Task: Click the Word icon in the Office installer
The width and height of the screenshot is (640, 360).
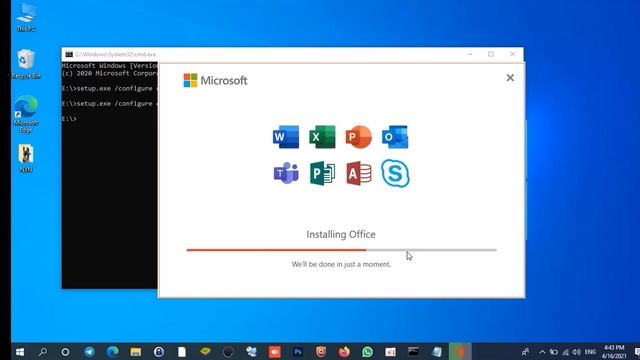Action: point(286,137)
